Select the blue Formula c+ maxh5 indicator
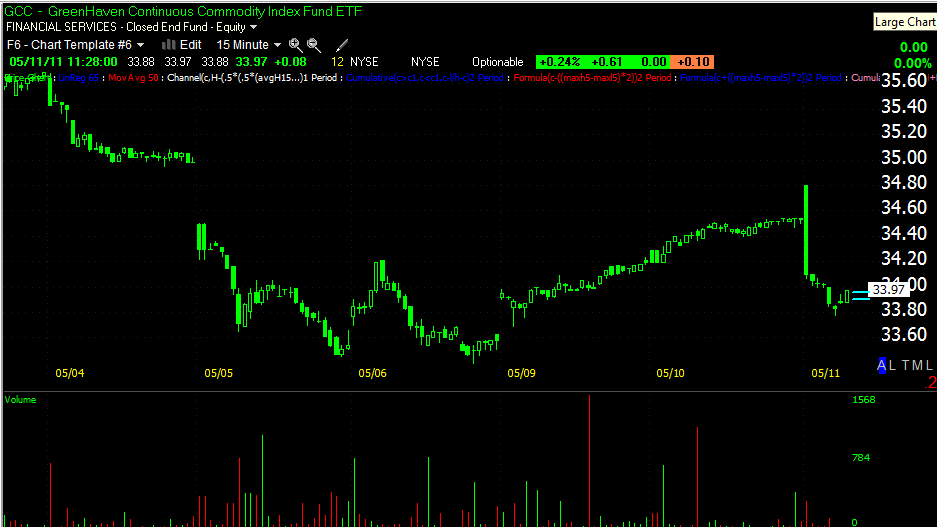Viewport: 937px width, 527px height. pos(760,78)
